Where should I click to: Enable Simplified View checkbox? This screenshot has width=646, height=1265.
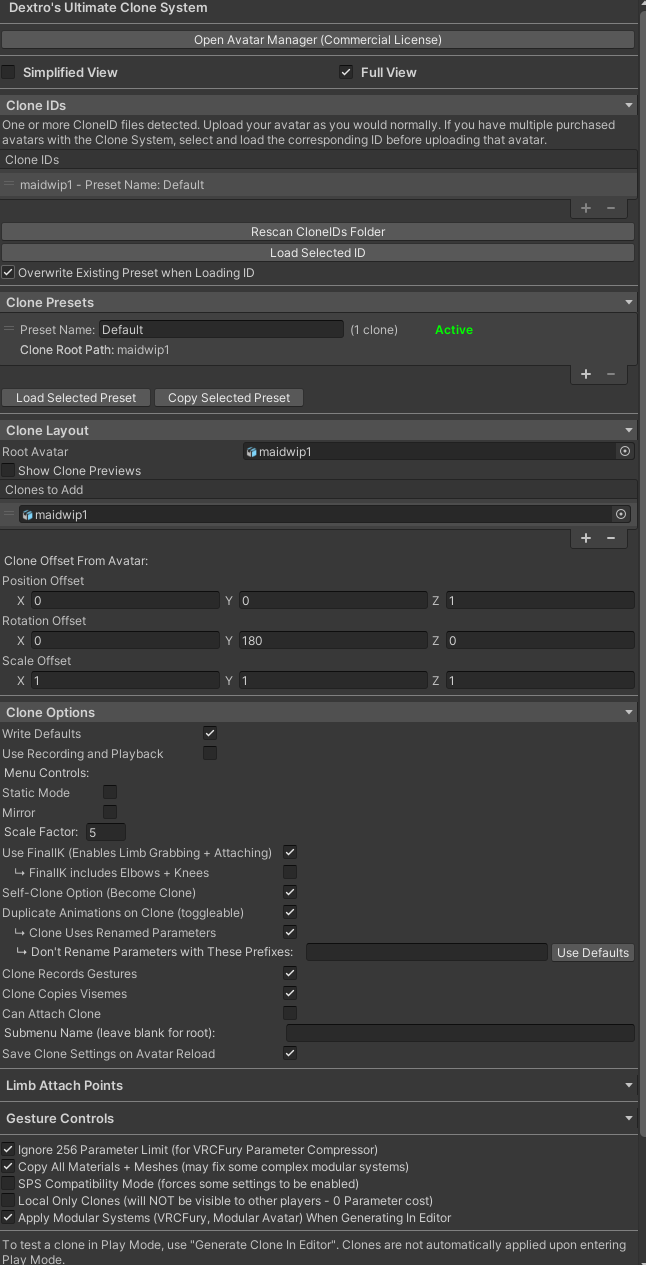point(9,72)
